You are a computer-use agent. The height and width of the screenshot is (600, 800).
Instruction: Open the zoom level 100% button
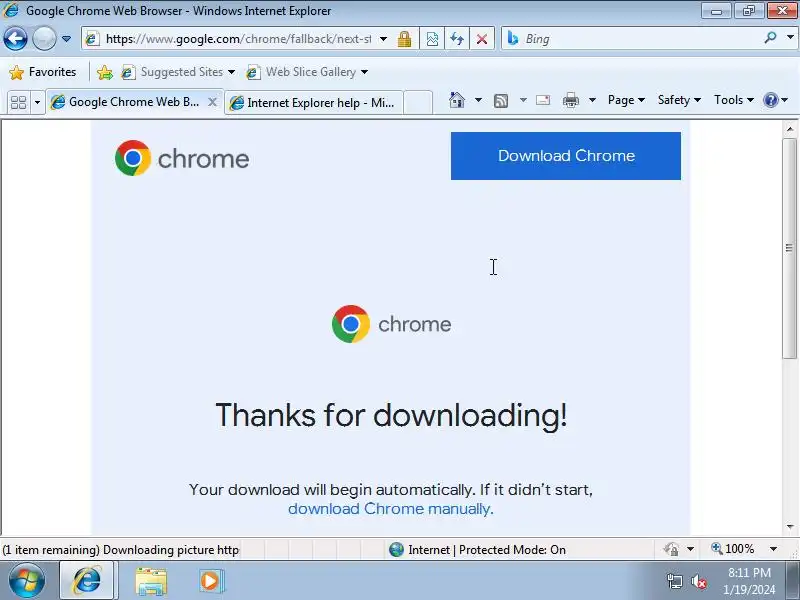click(733, 549)
